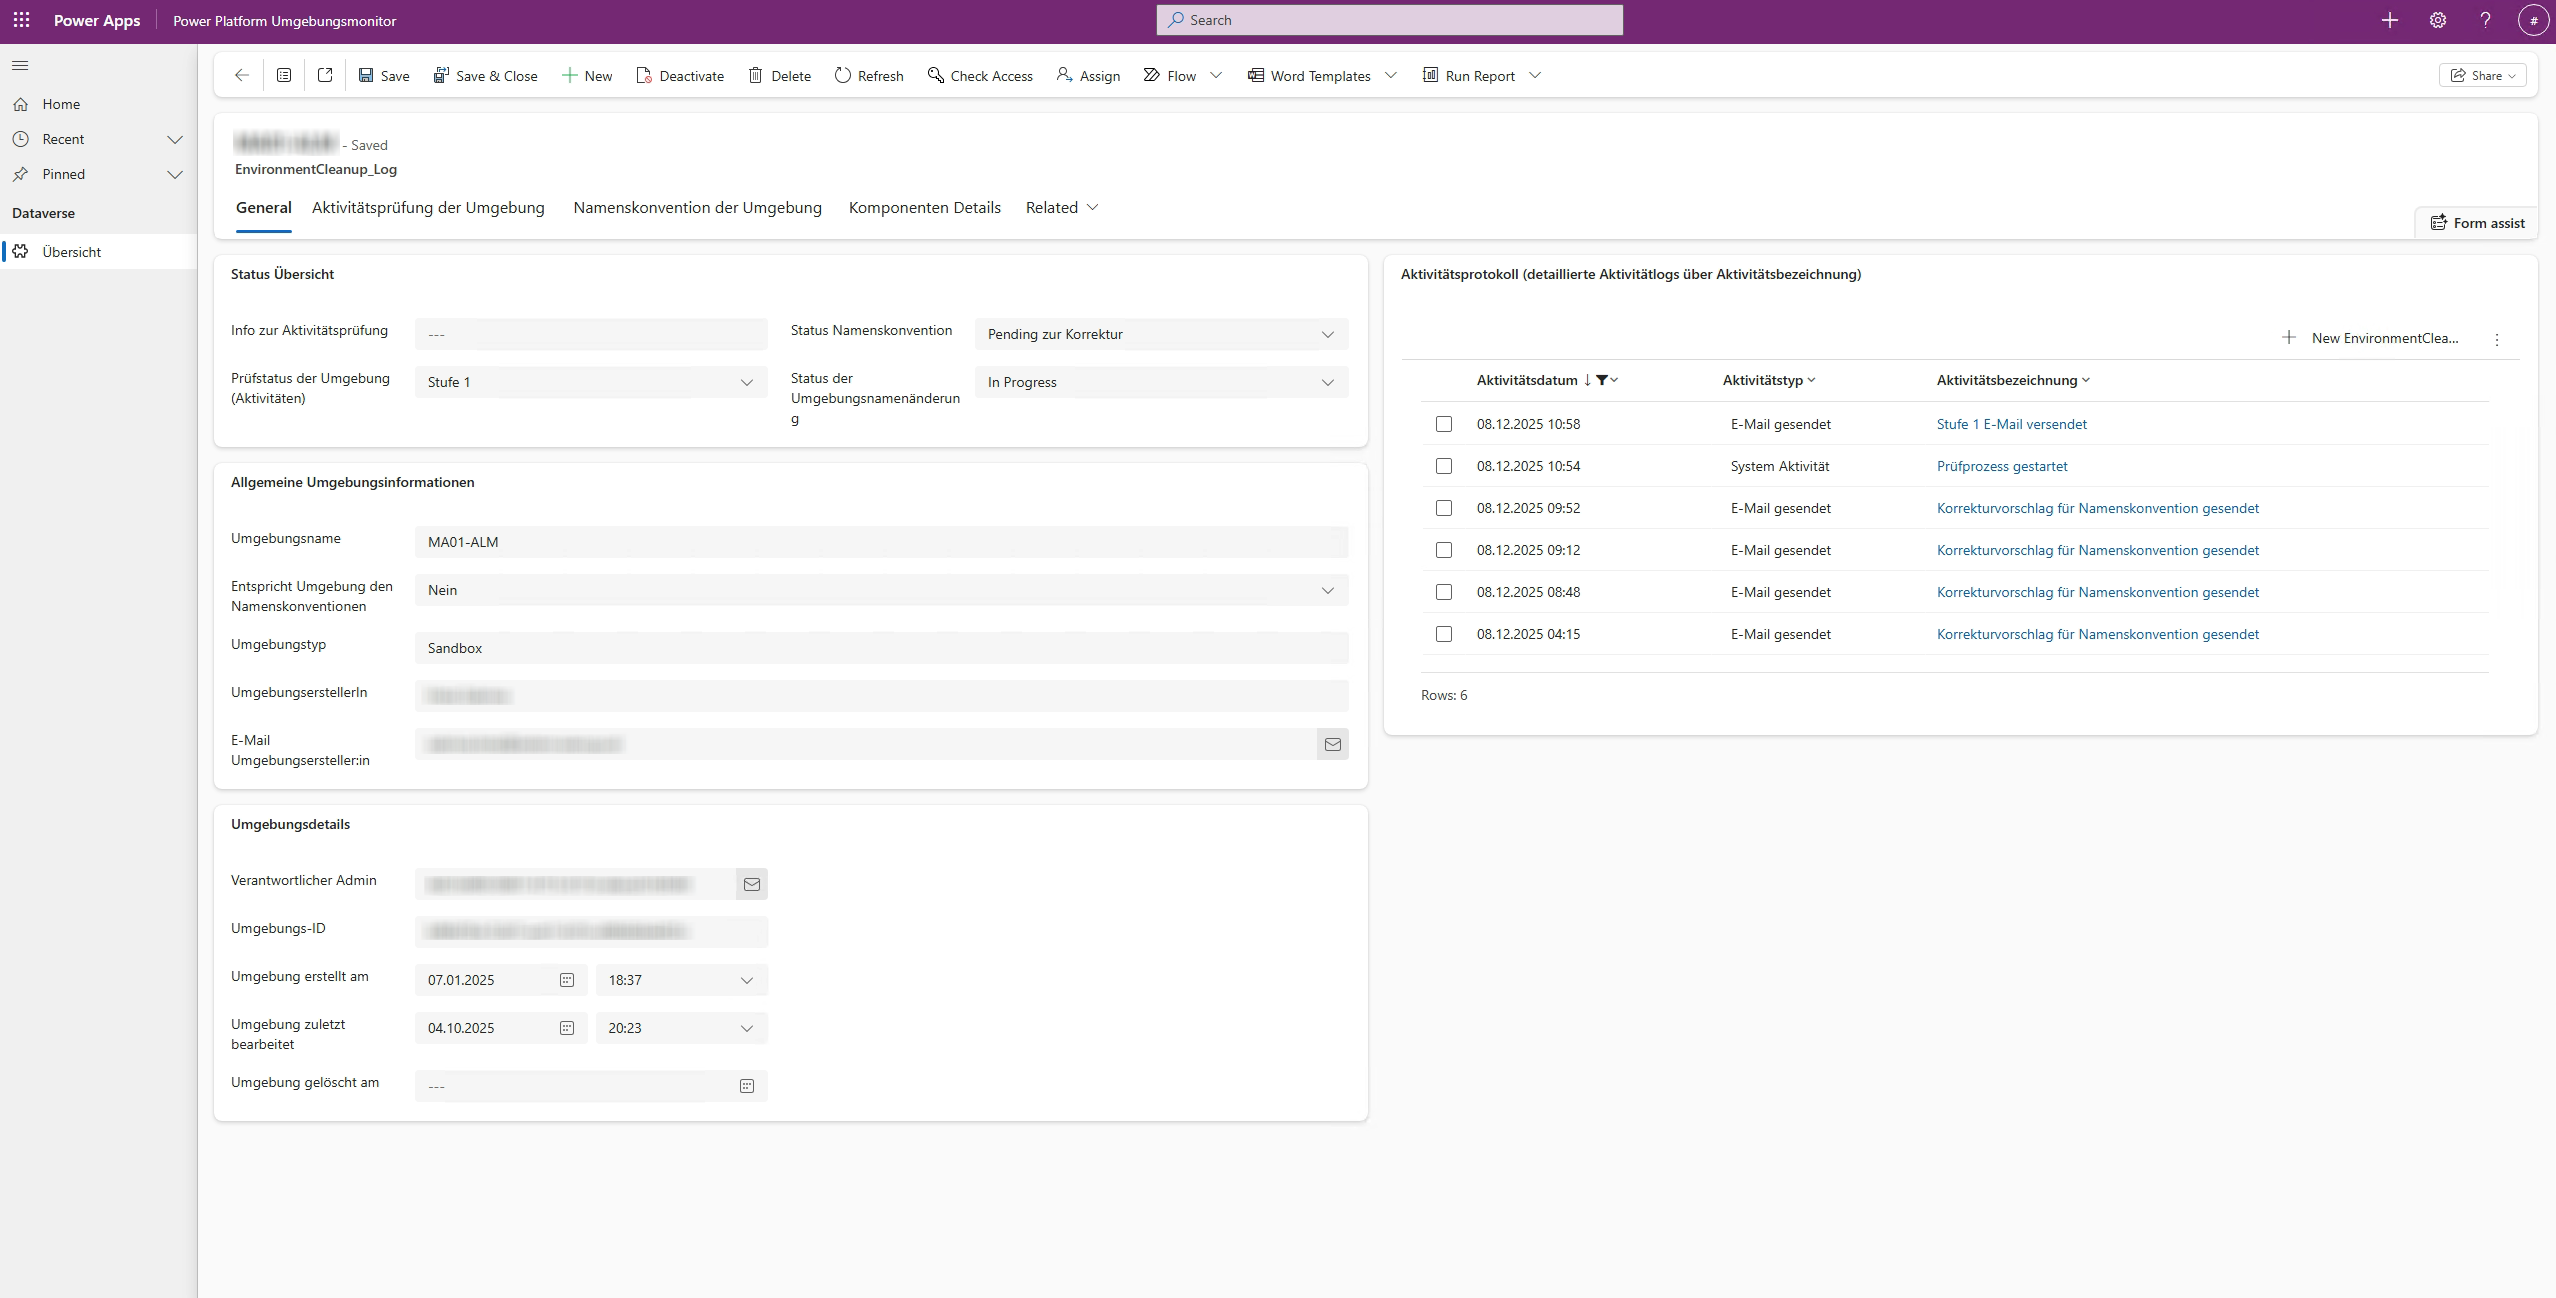Viewport: 2556px width, 1298px height.
Task: Check the row dated 08.12.2025 10:58
Action: (1444, 424)
